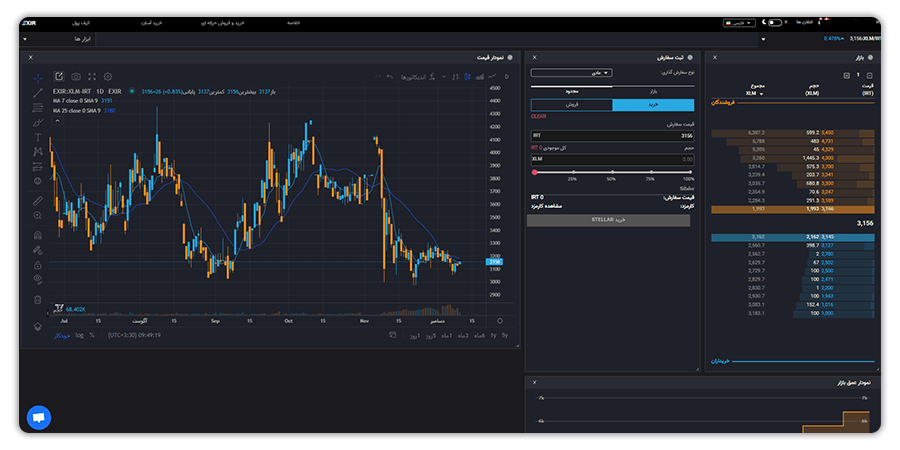This screenshot has height=450, width=900.
Task: Collapse the indicator legend chevron
Action: click(x=57, y=121)
